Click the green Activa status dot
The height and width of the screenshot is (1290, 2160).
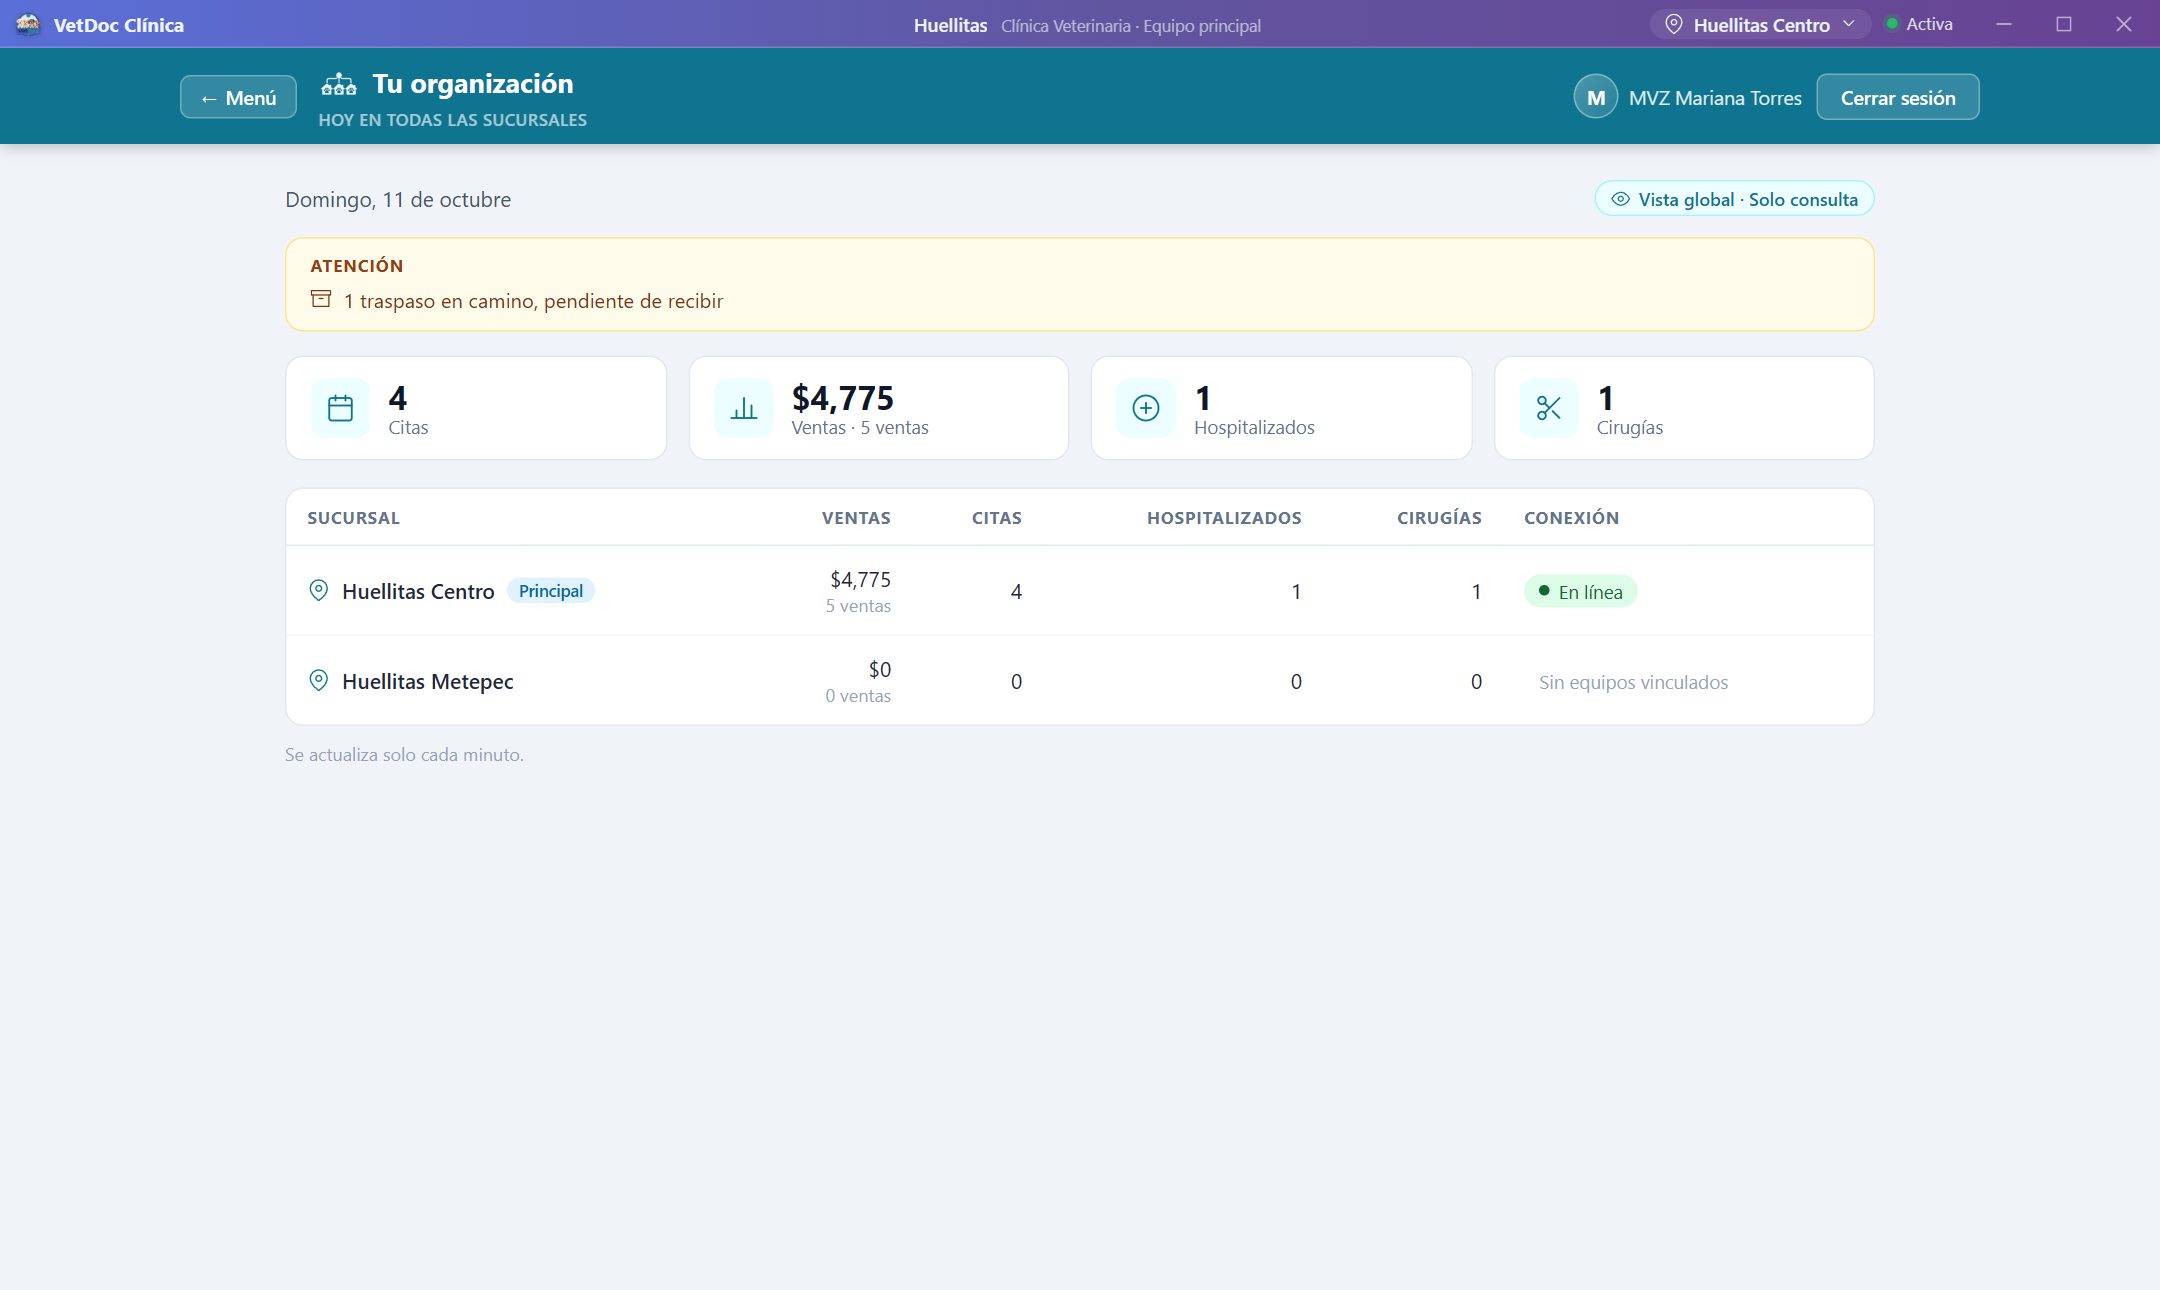1892,24
